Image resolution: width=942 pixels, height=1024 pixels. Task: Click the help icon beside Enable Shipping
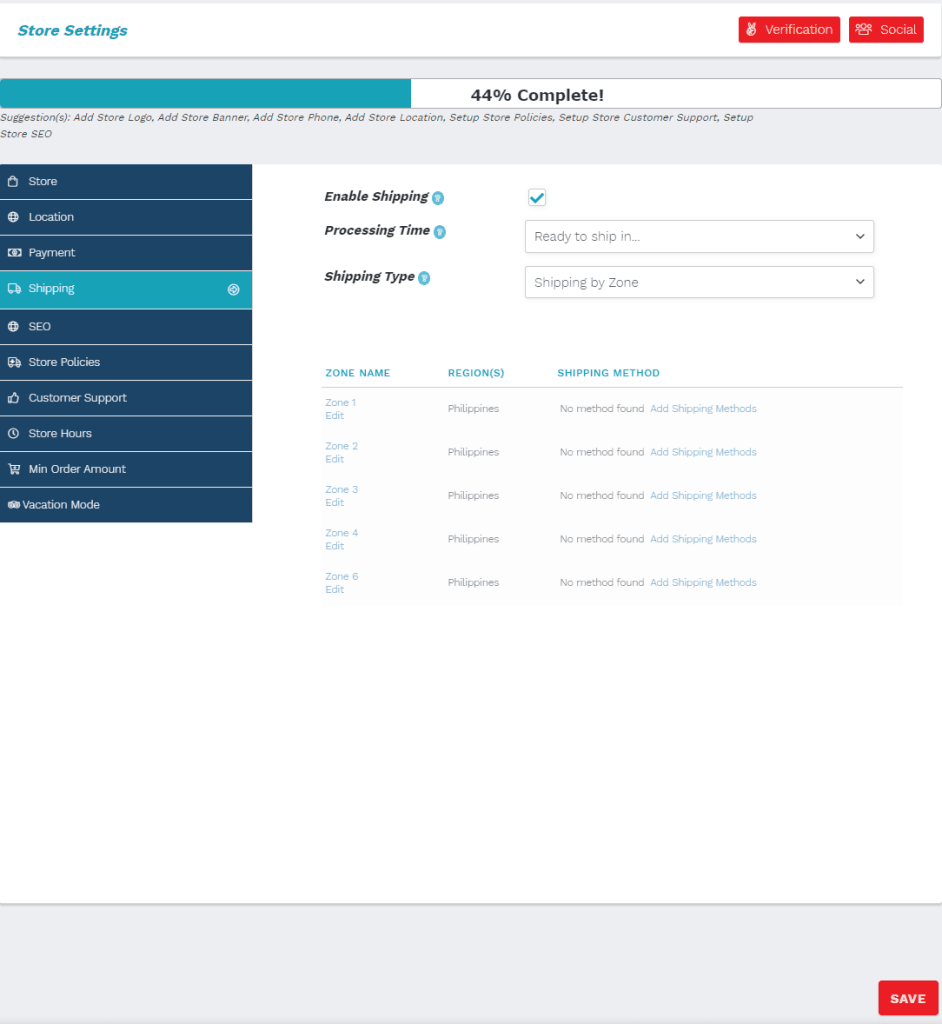coord(438,198)
